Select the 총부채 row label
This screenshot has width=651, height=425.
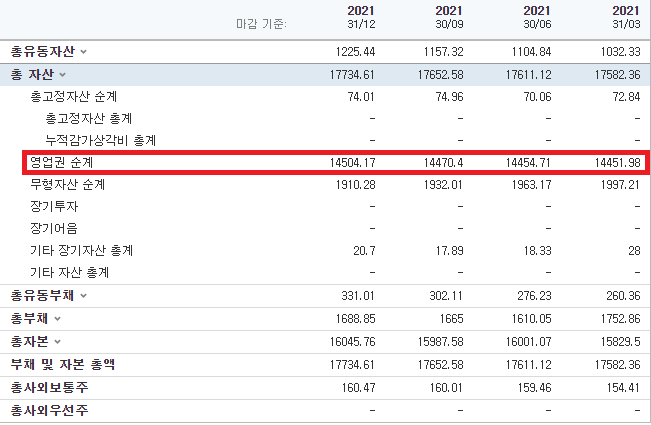tap(29, 318)
